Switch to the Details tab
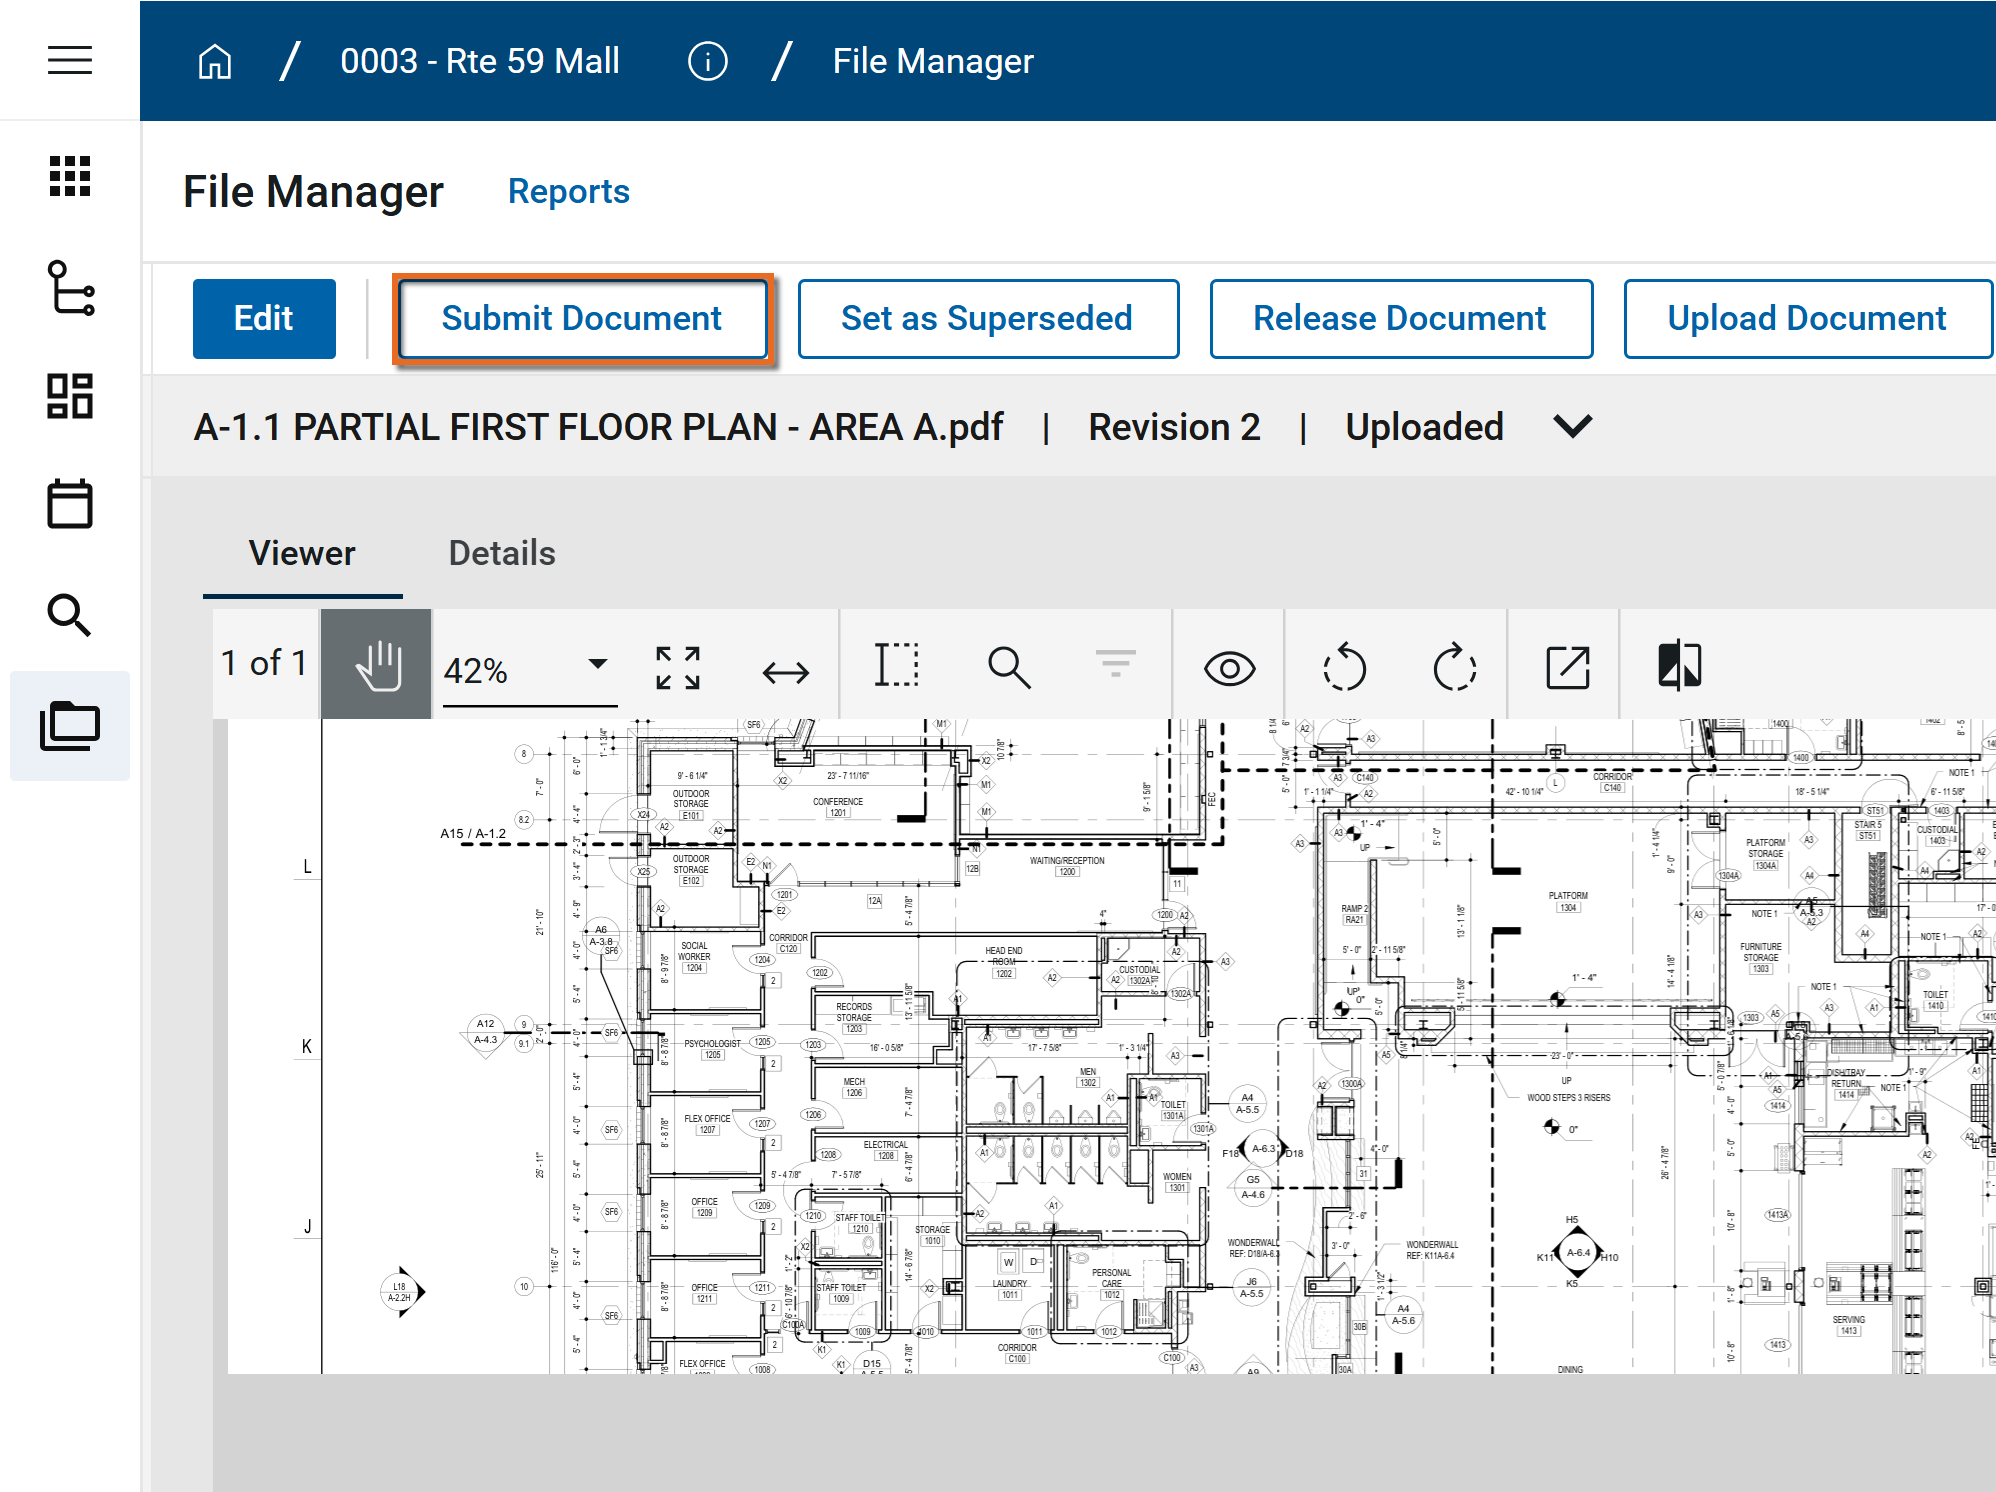 501,553
